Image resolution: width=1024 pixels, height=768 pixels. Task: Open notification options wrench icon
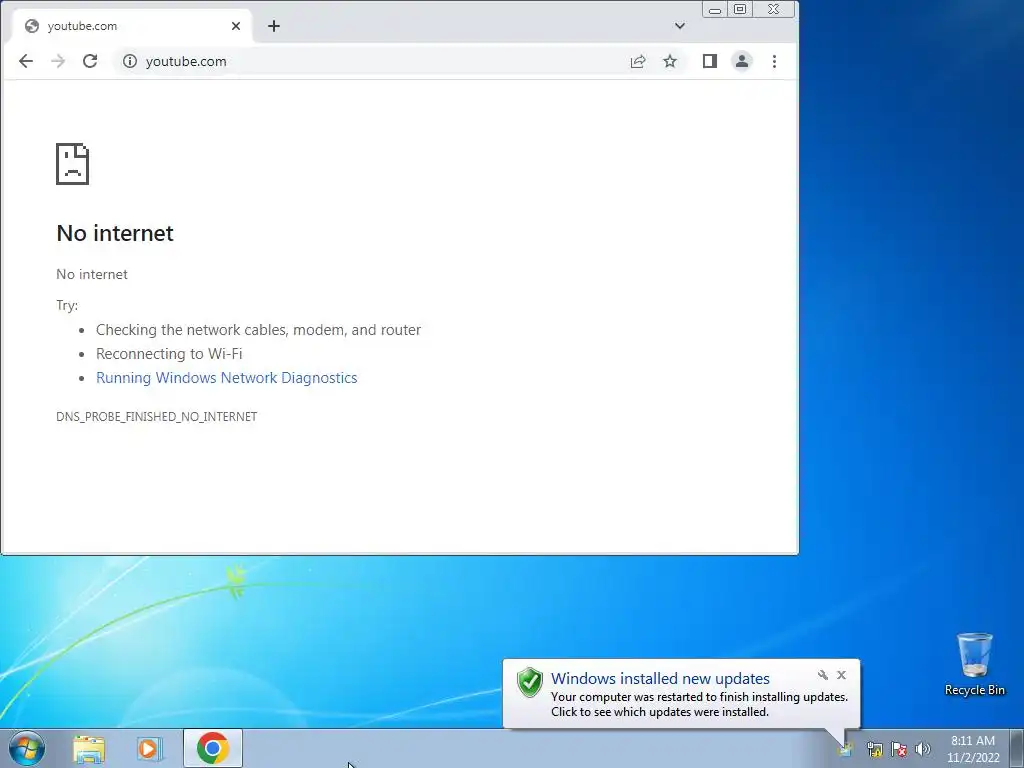coord(823,675)
